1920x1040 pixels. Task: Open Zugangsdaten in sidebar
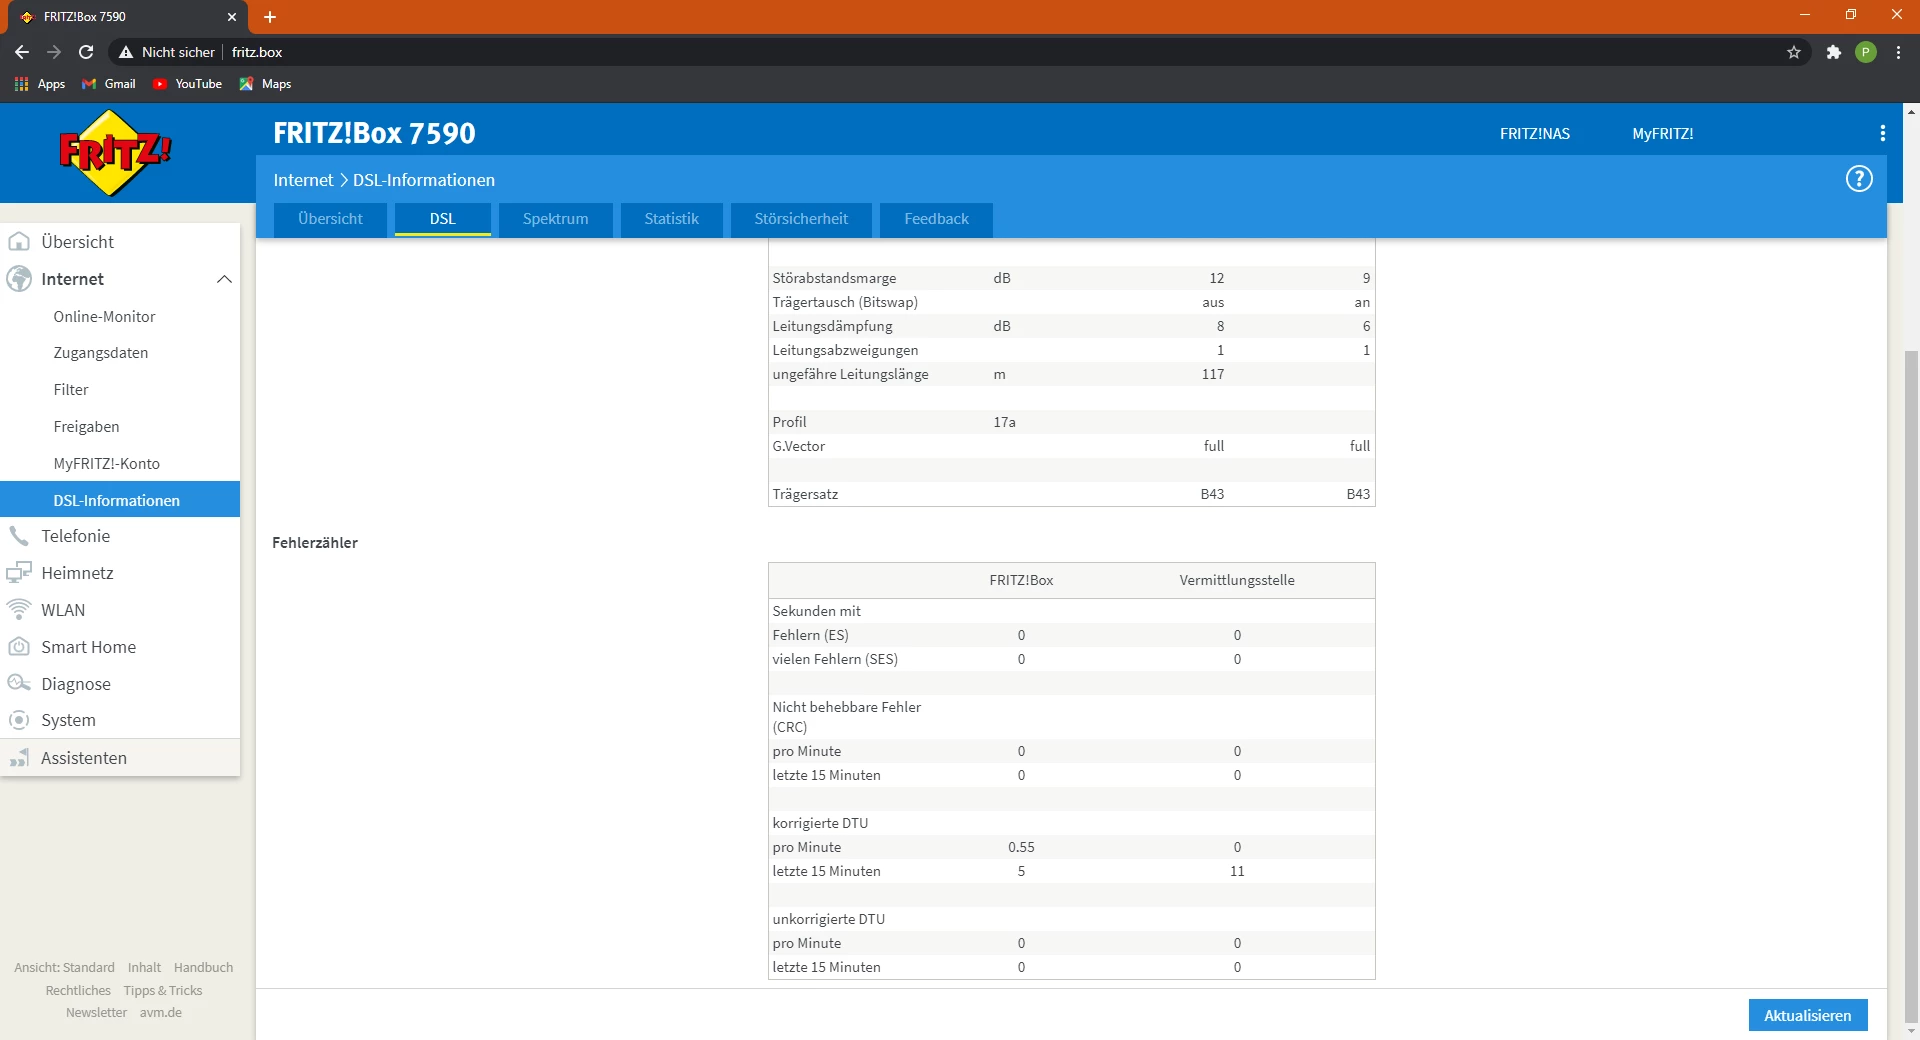[x=101, y=353]
